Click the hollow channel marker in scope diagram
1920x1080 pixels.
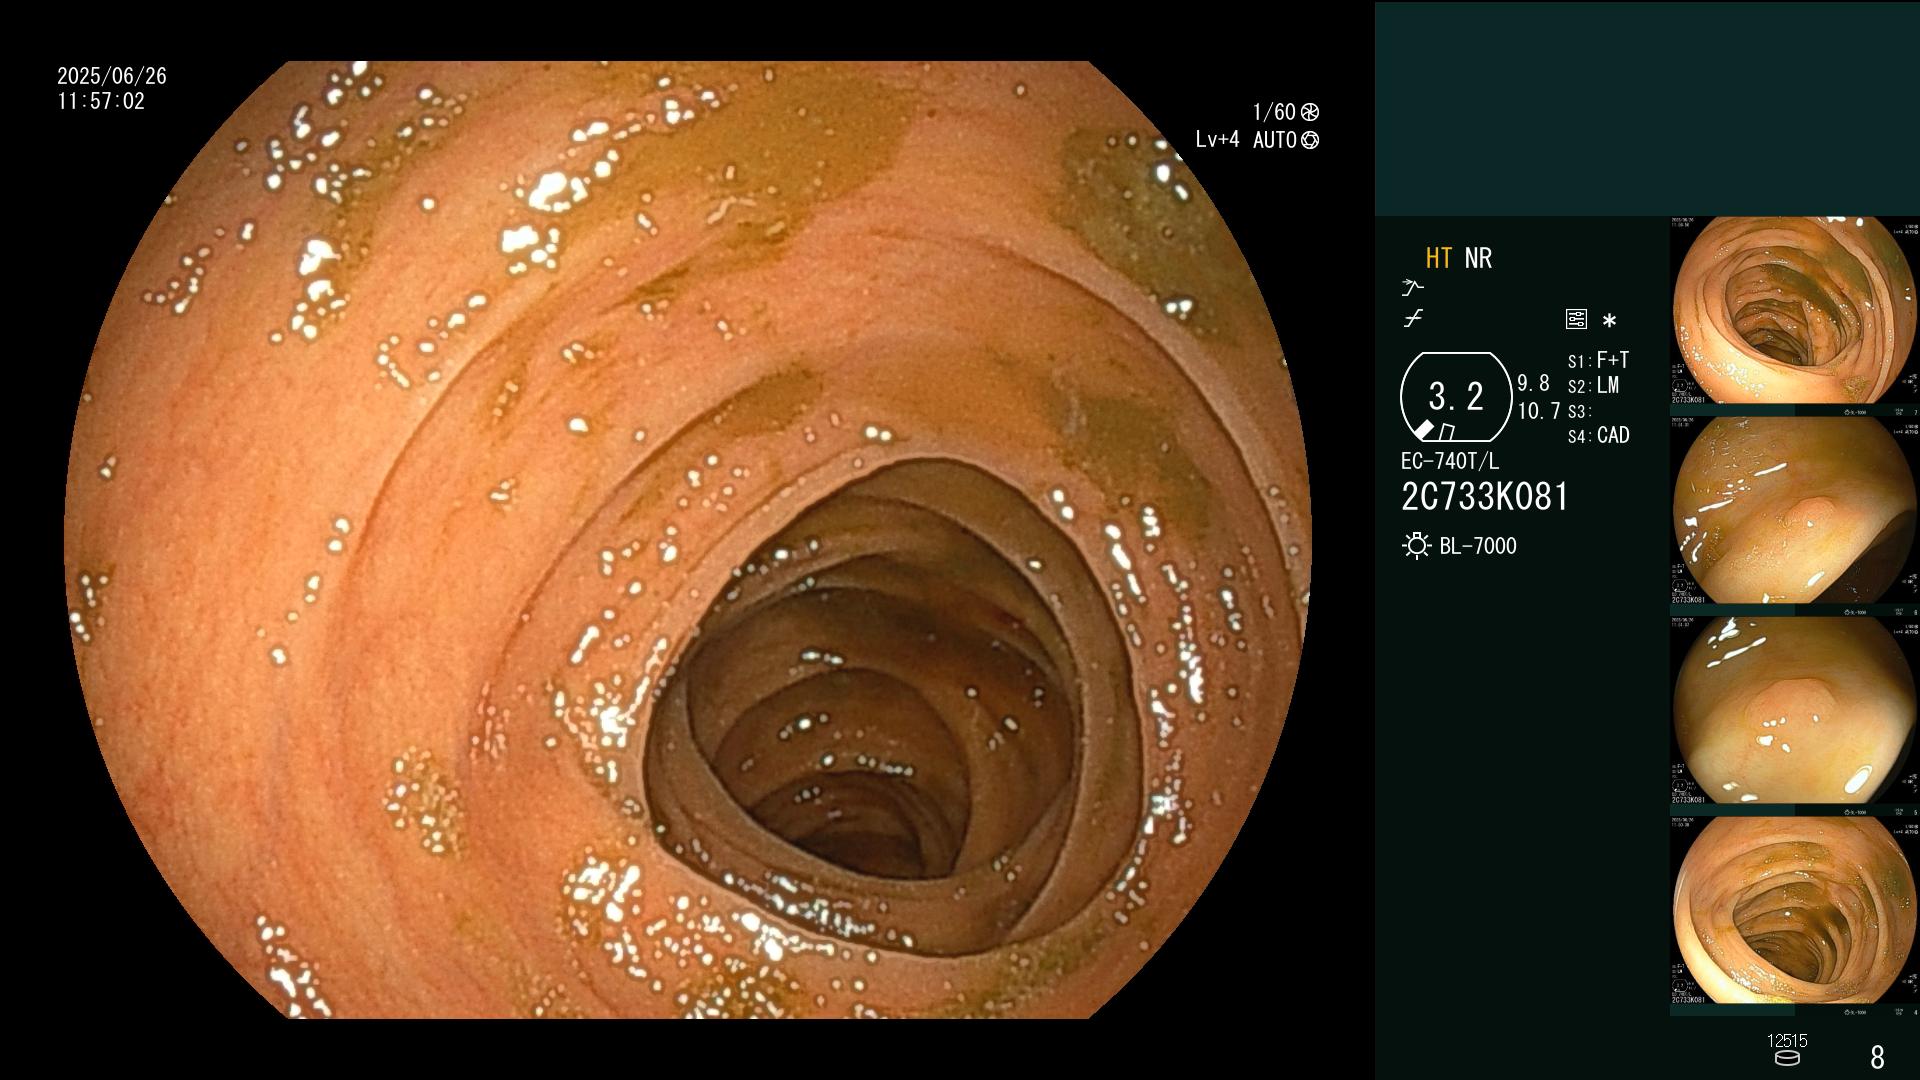1447,432
